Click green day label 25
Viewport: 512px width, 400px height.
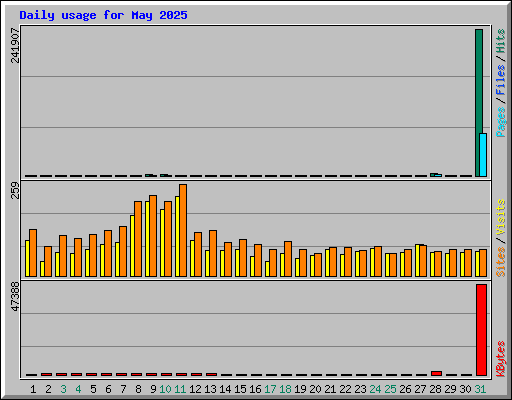[x=390, y=389]
